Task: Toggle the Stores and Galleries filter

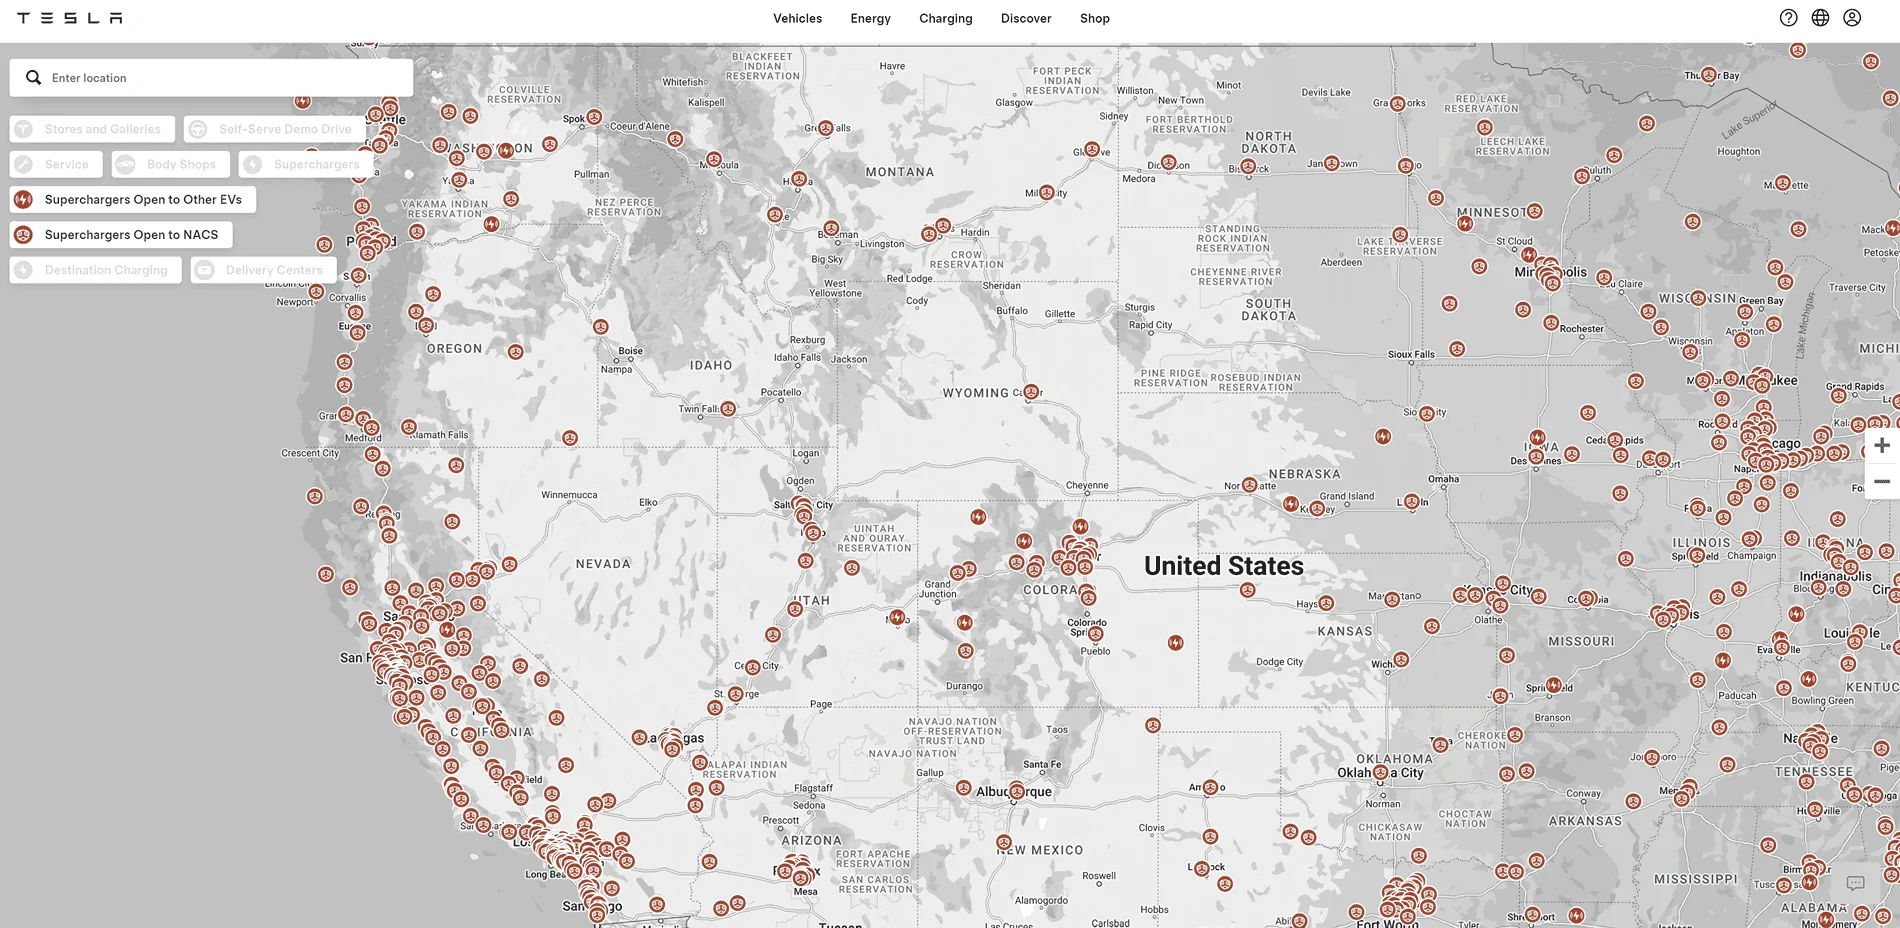Action: [x=92, y=129]
